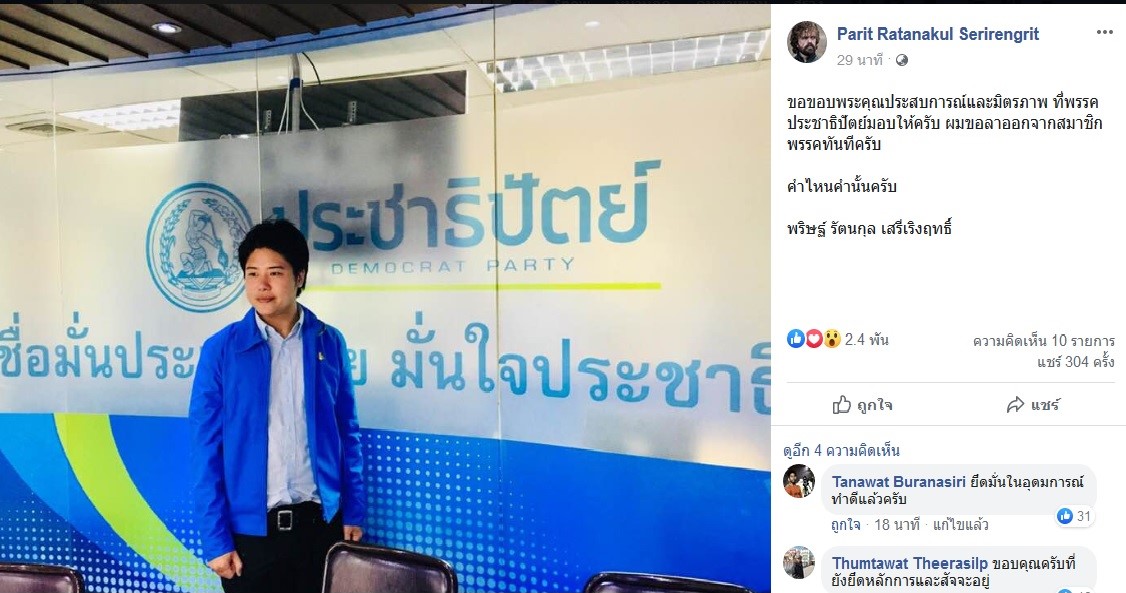Screen dimensions: 1126x593
Task: Open the three-dot post options menu
Action: click(1104, 33)
